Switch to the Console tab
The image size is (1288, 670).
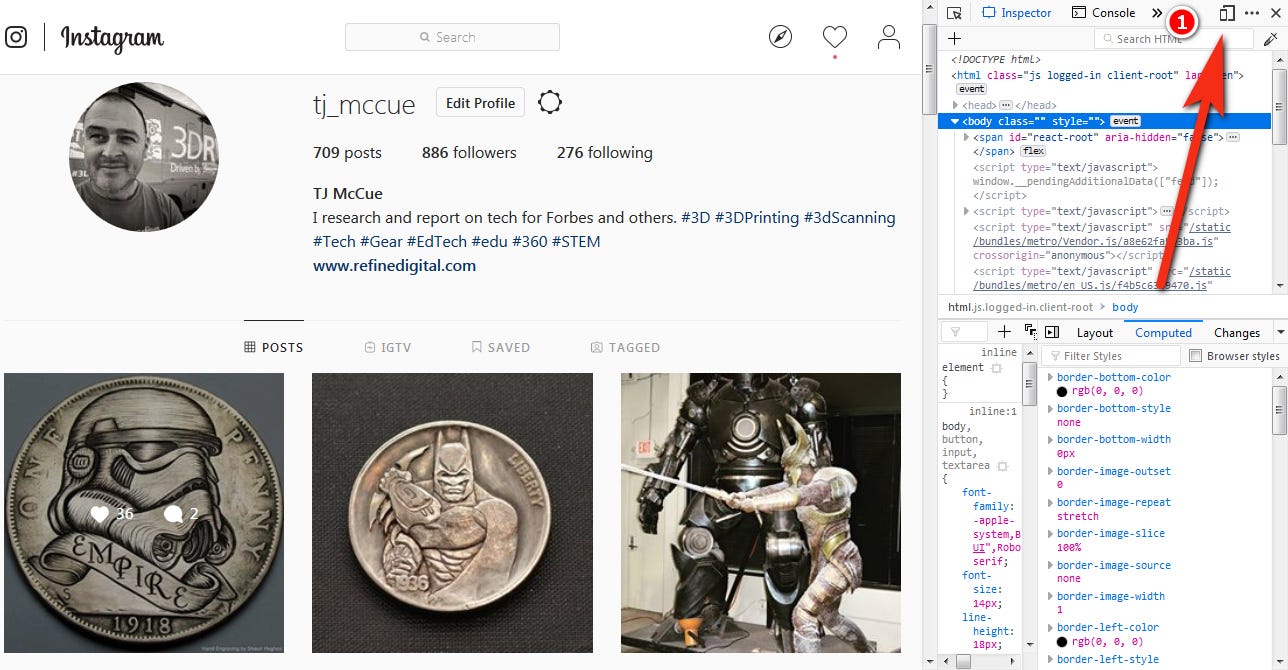(x=1104, y=13)
